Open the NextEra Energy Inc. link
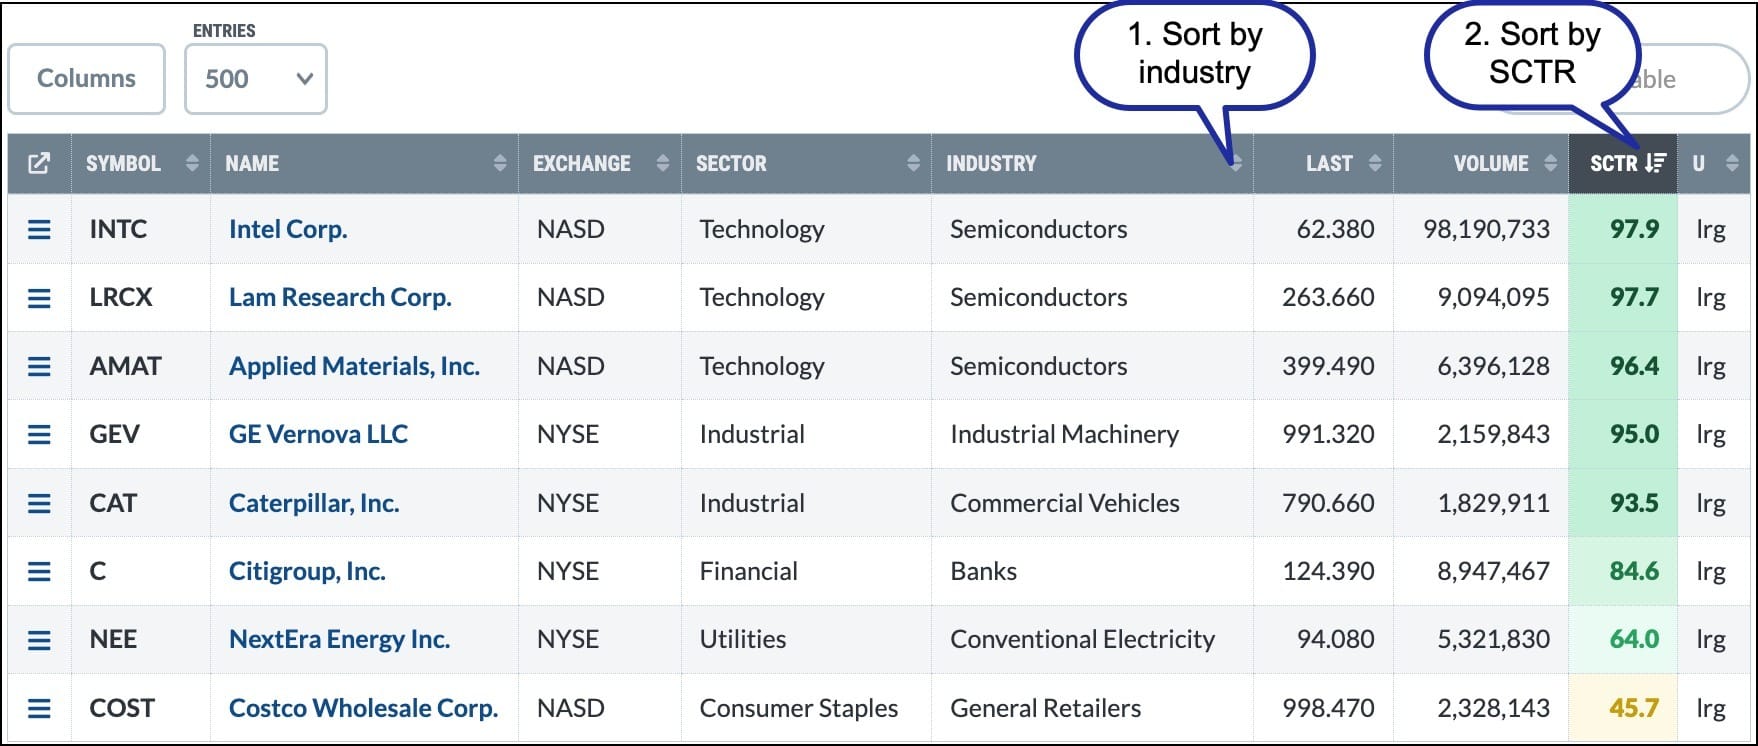The image size is (1758, 746). tap(339, 639)
